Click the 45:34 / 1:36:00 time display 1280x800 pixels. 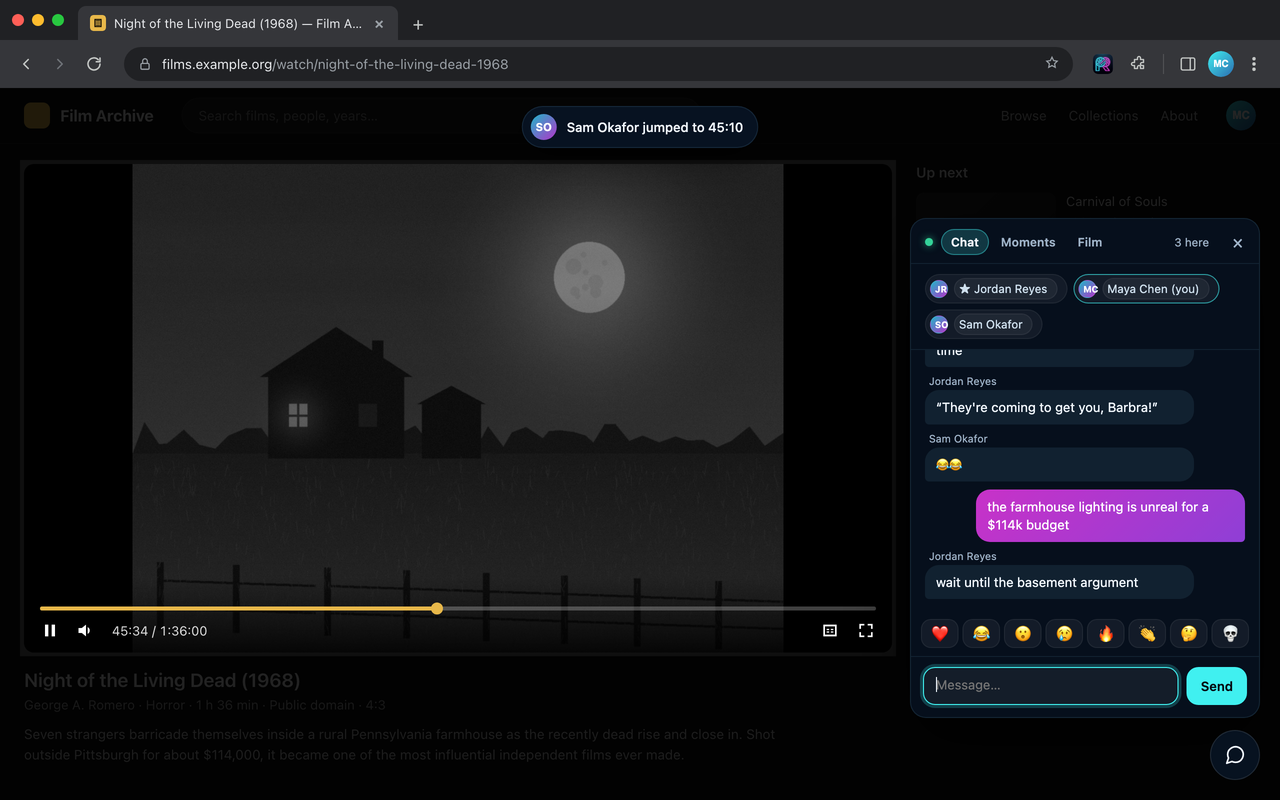click(159, 631)
